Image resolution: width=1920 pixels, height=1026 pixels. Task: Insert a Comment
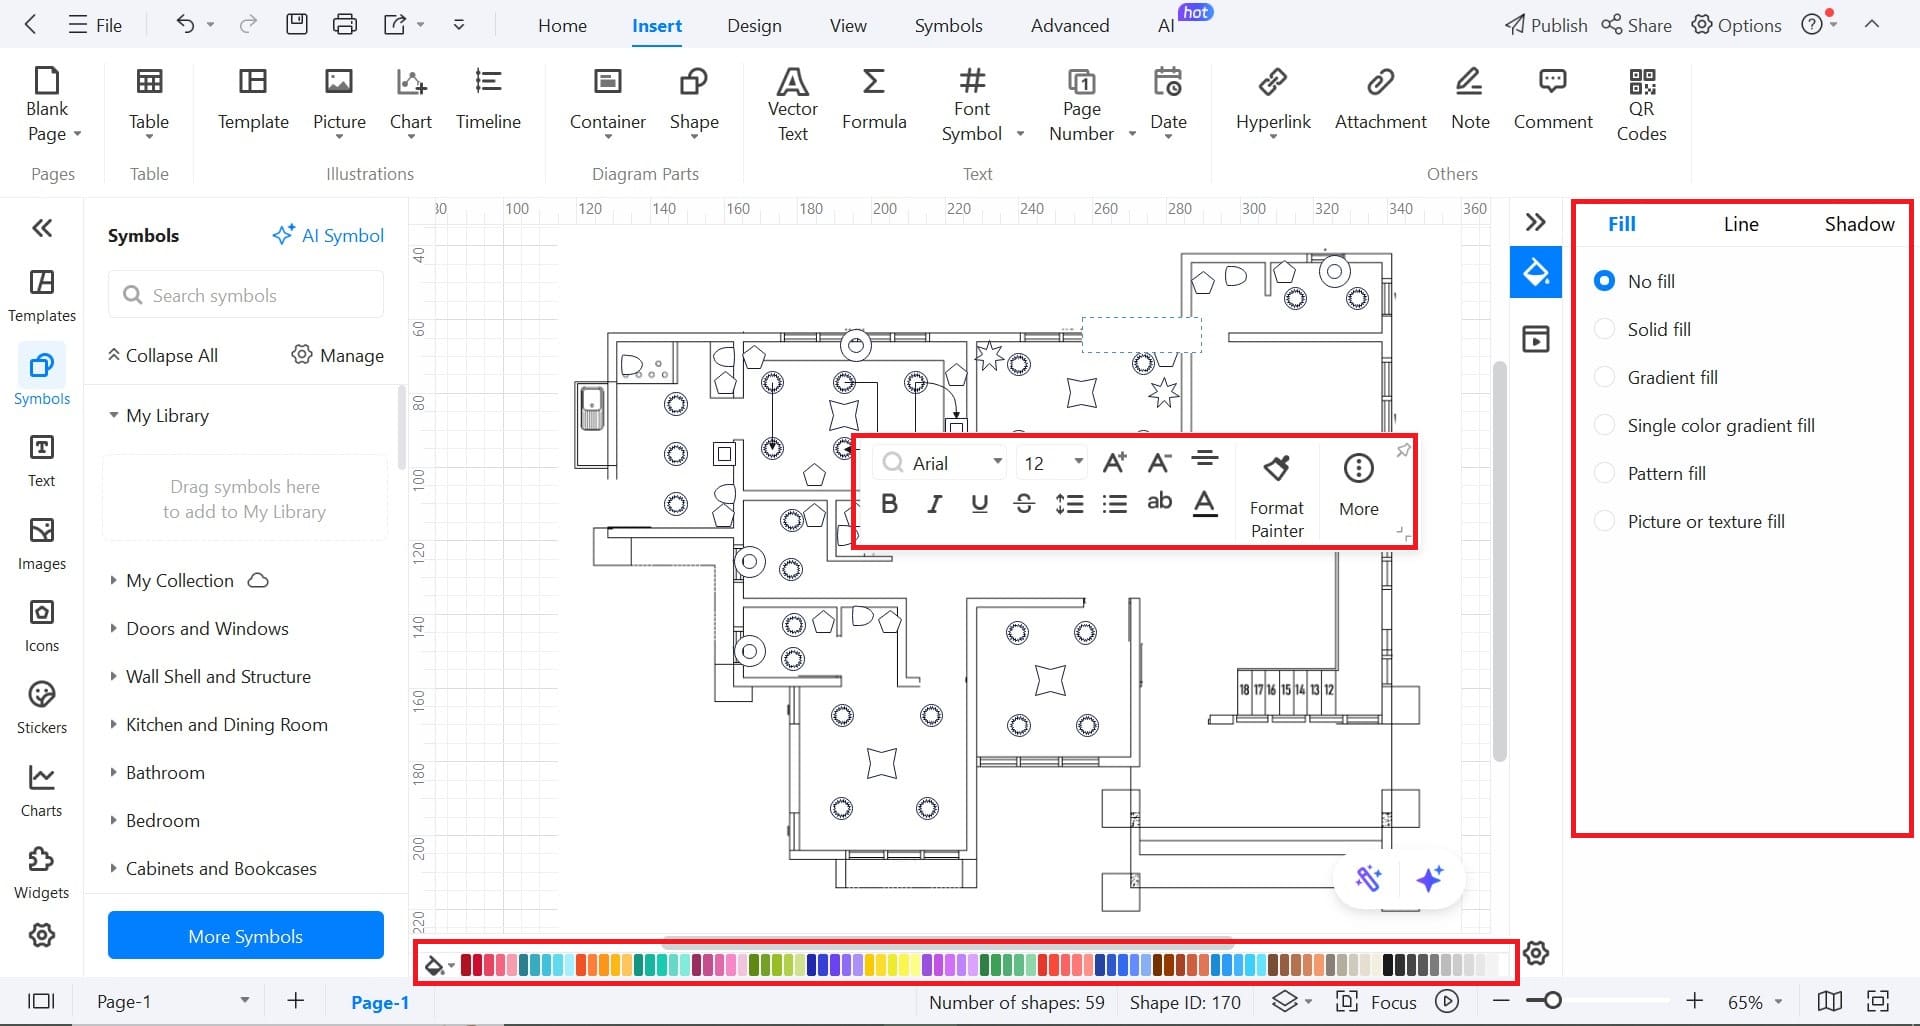(1552, 100)
